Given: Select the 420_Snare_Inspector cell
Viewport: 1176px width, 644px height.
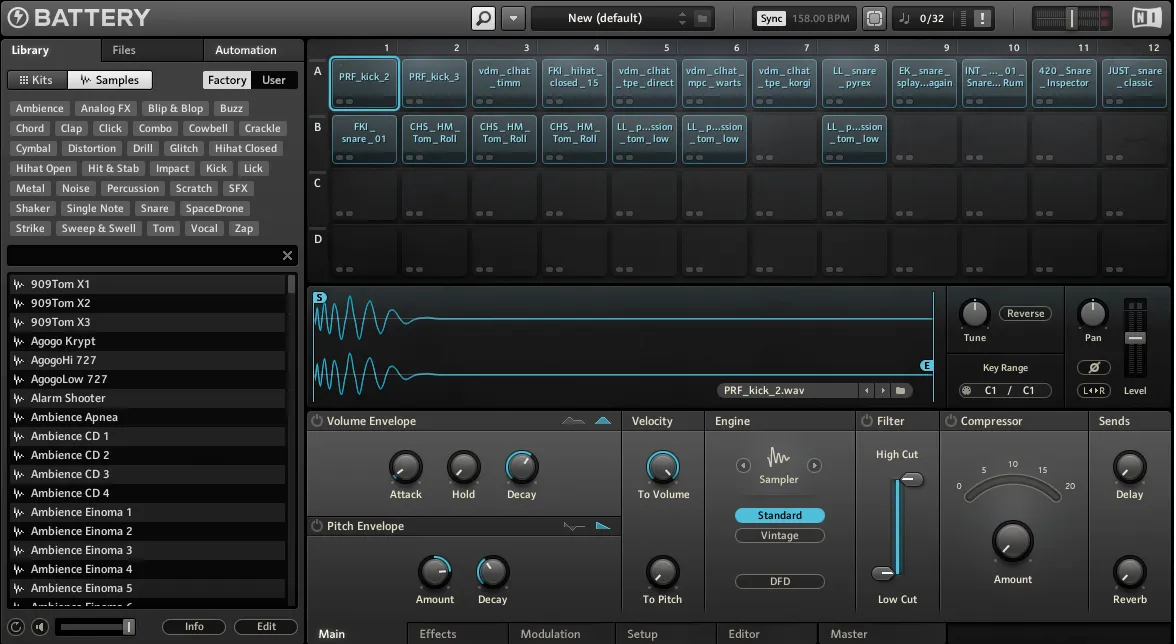Looking at the screenshot, I should point(1064,83).
